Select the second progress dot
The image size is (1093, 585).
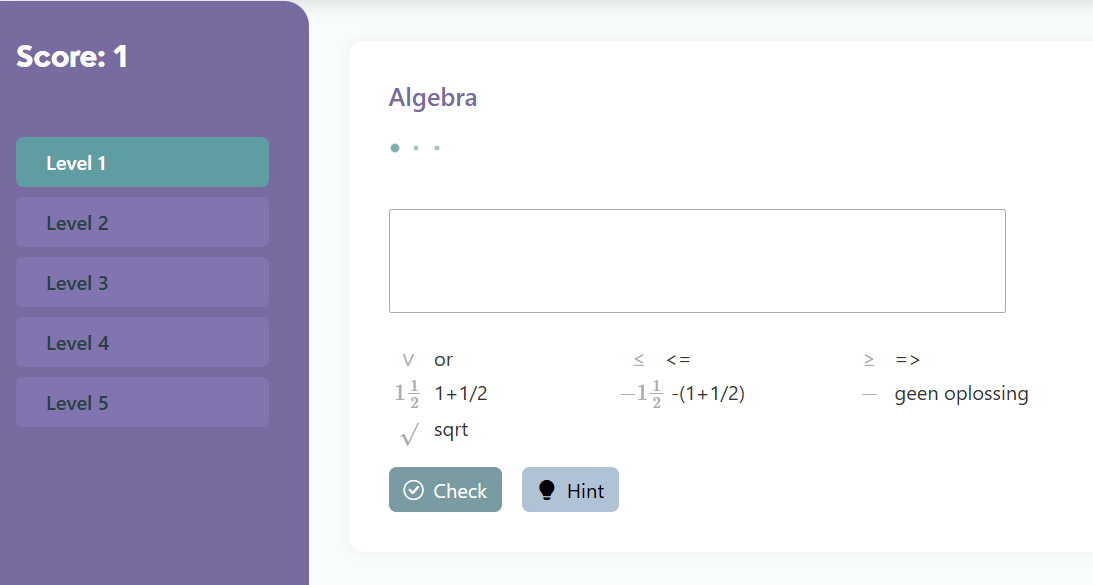point(416,148)
